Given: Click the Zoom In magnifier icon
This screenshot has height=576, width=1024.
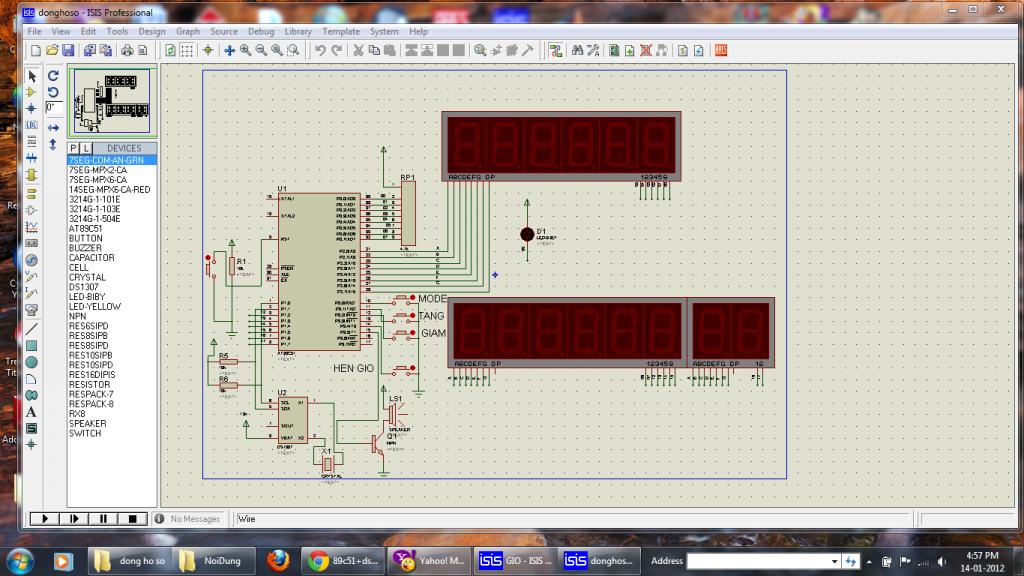Looking at the screenshot, I should tap(245, 50).
